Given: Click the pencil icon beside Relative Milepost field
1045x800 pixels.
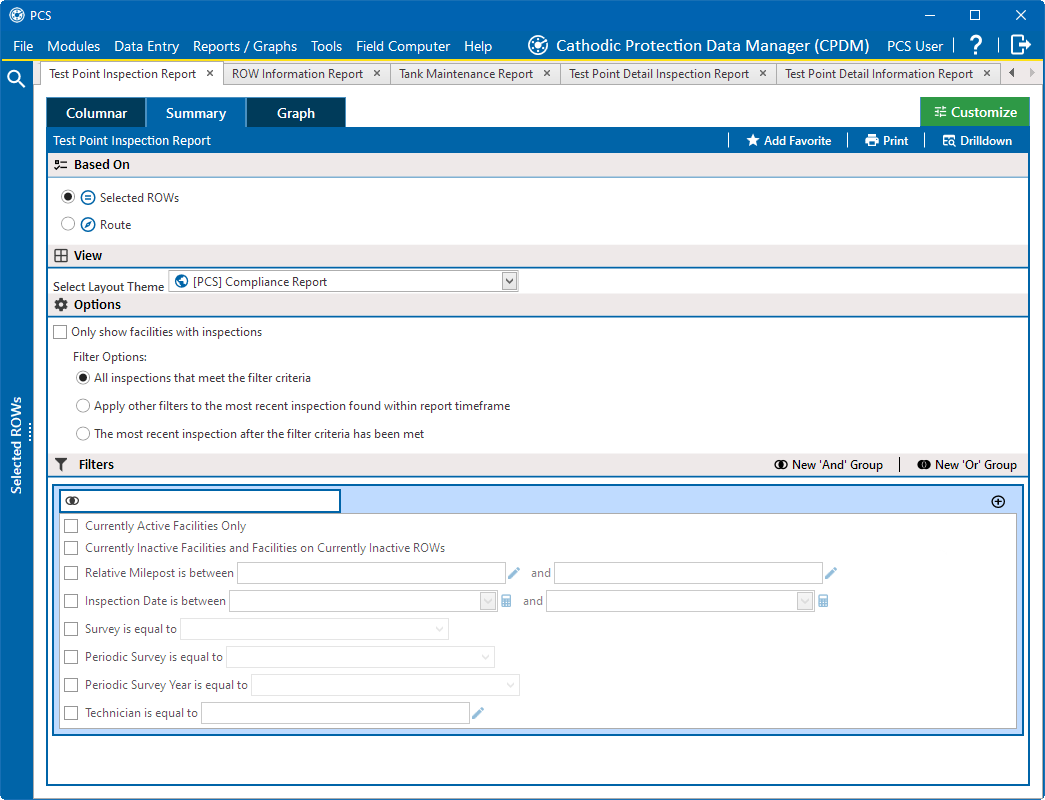Looking at the screenshot, I should [514, 572].
